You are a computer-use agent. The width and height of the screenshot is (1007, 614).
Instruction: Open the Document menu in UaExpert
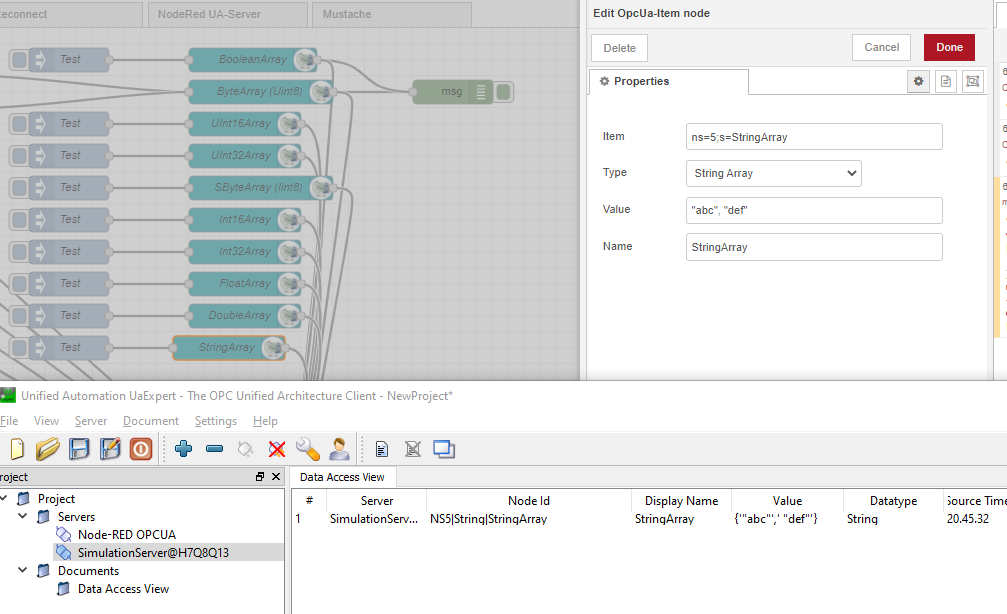point(150,420)
